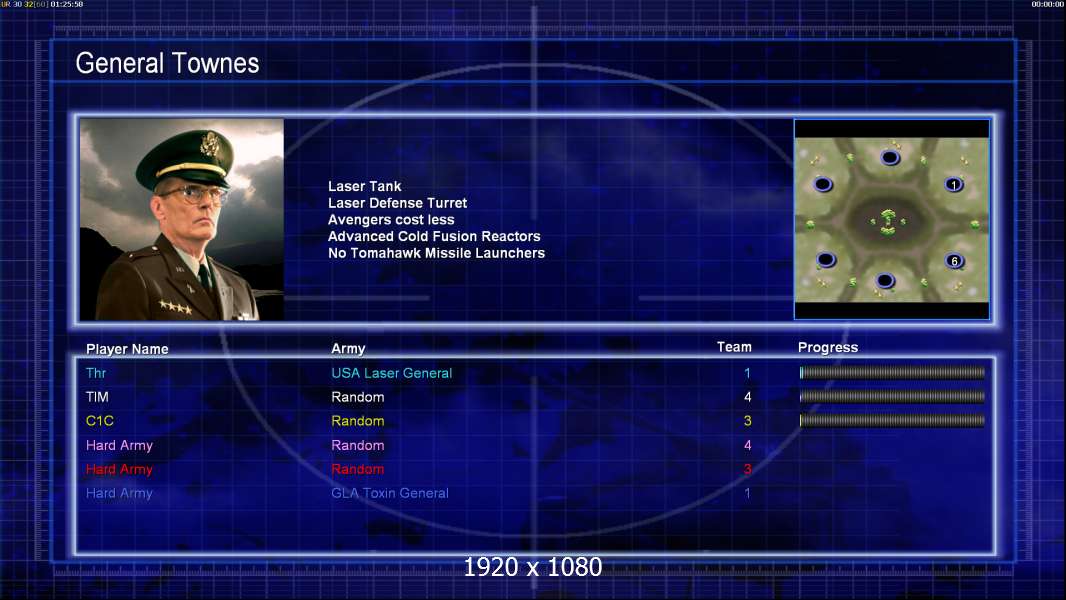
Task: Click the Avengers cost less line
Action: 391,220
